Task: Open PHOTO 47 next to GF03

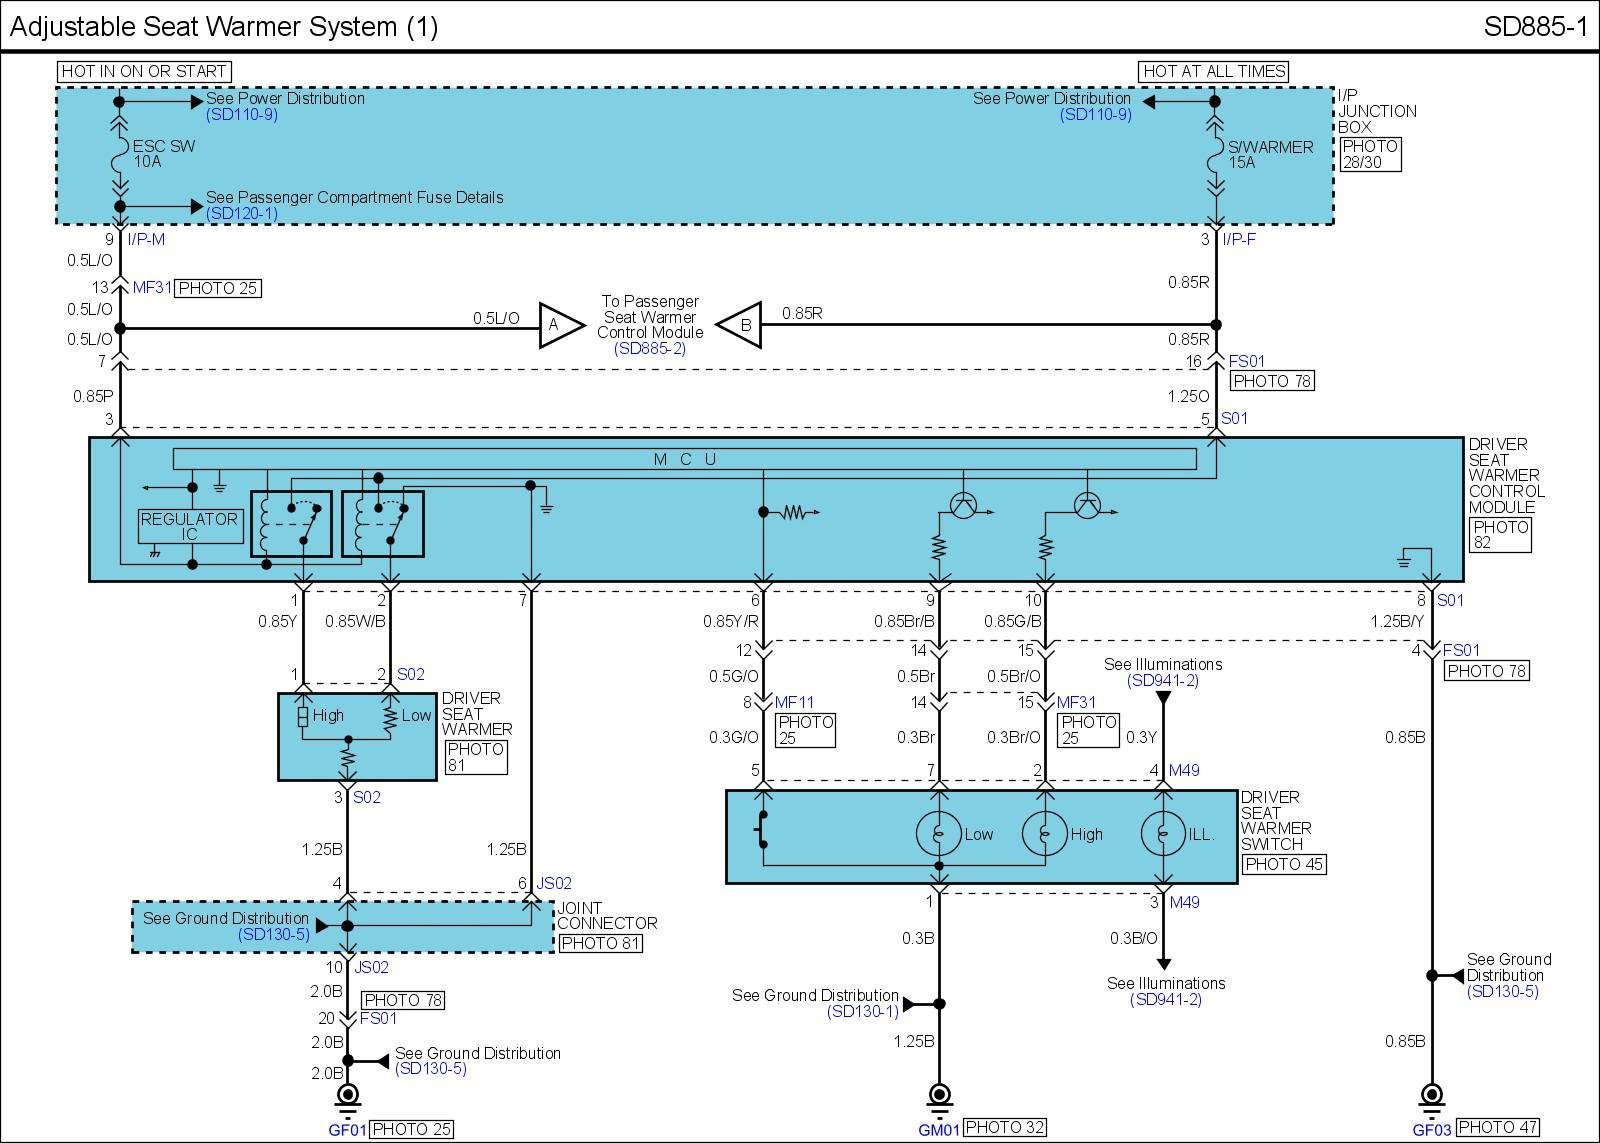Action: pos(1497,1128)
